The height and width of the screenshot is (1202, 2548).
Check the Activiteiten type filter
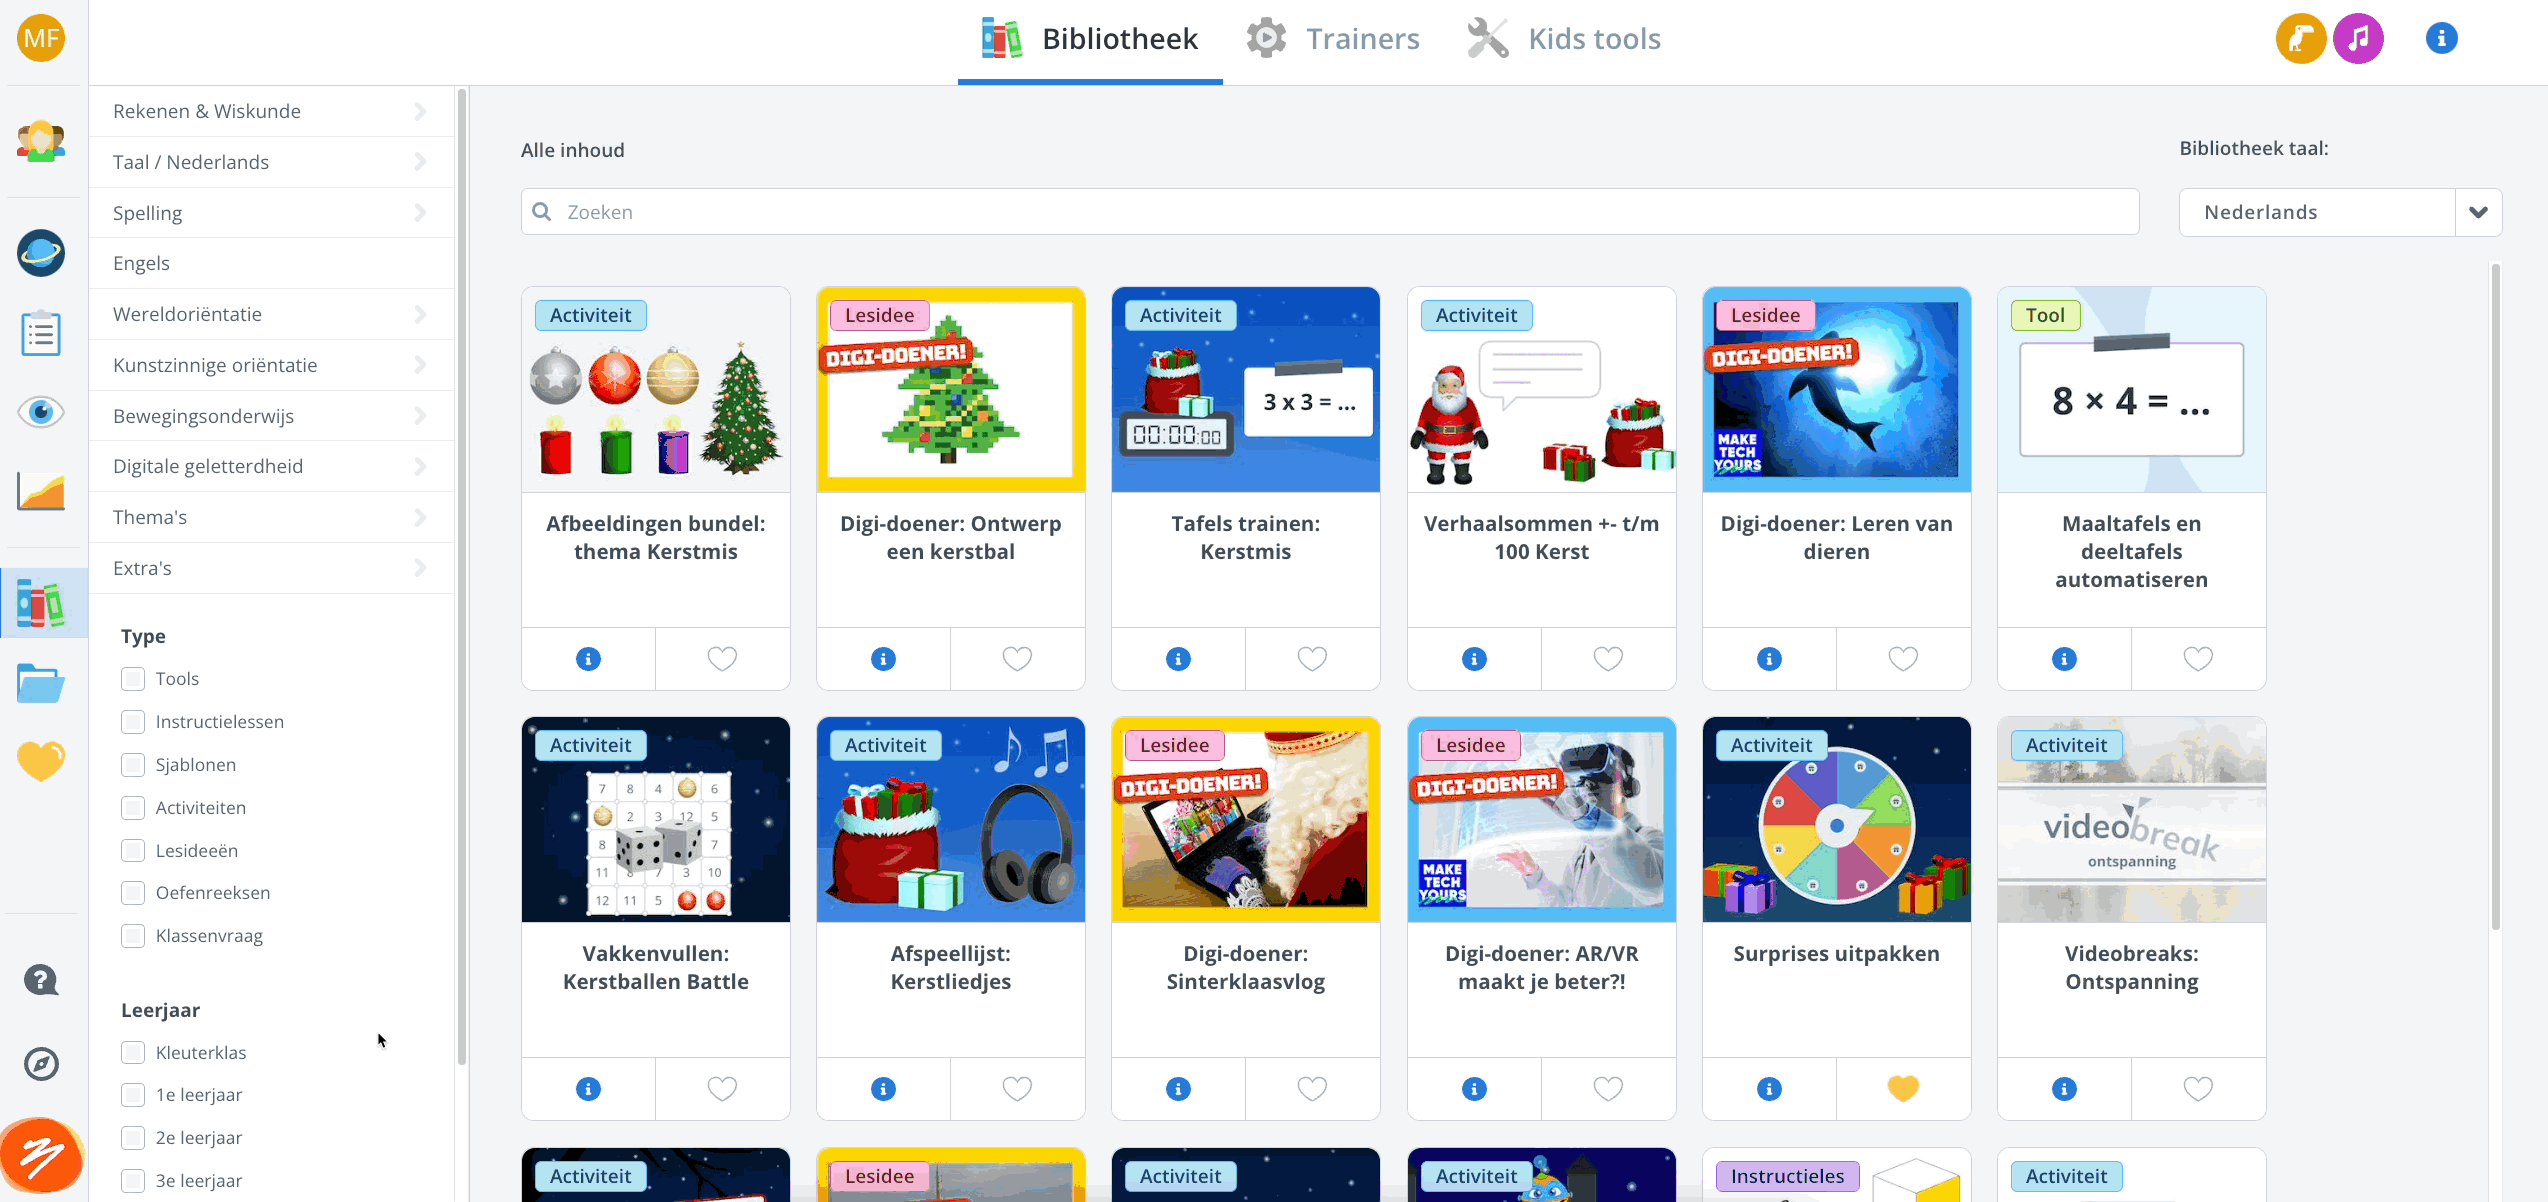click(133, 808)
